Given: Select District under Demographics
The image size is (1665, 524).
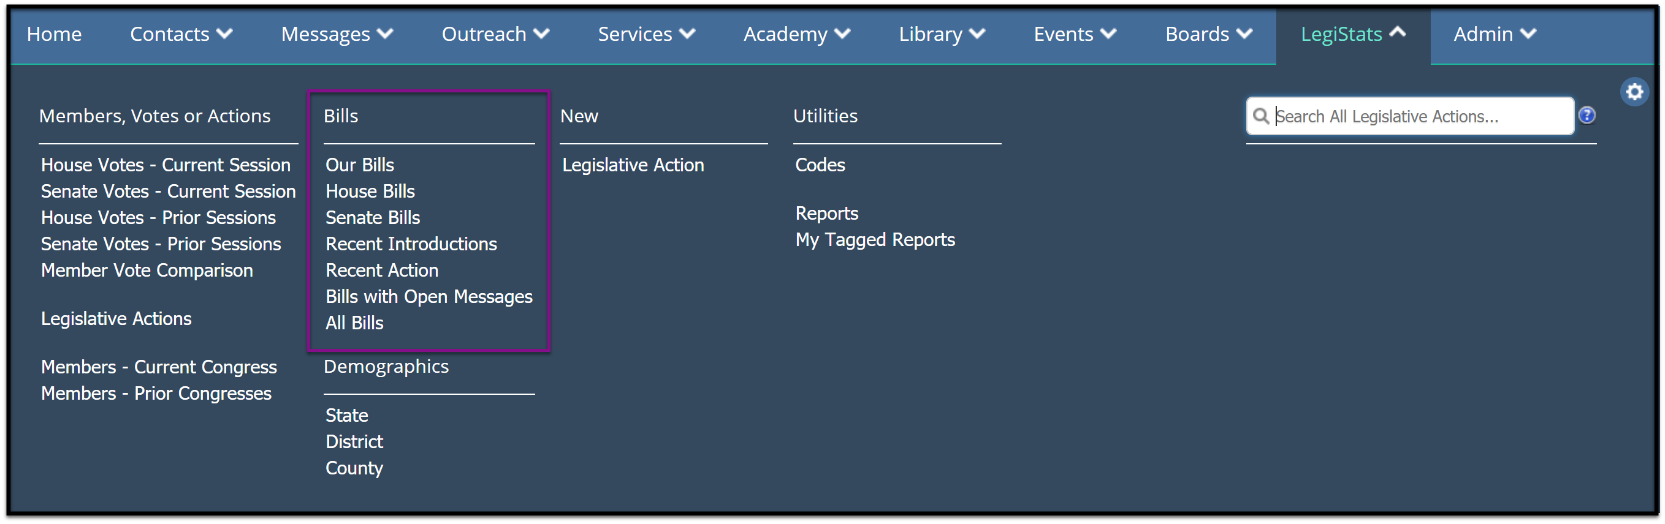Looking at the screenshot, I should [x=354, y=442].
